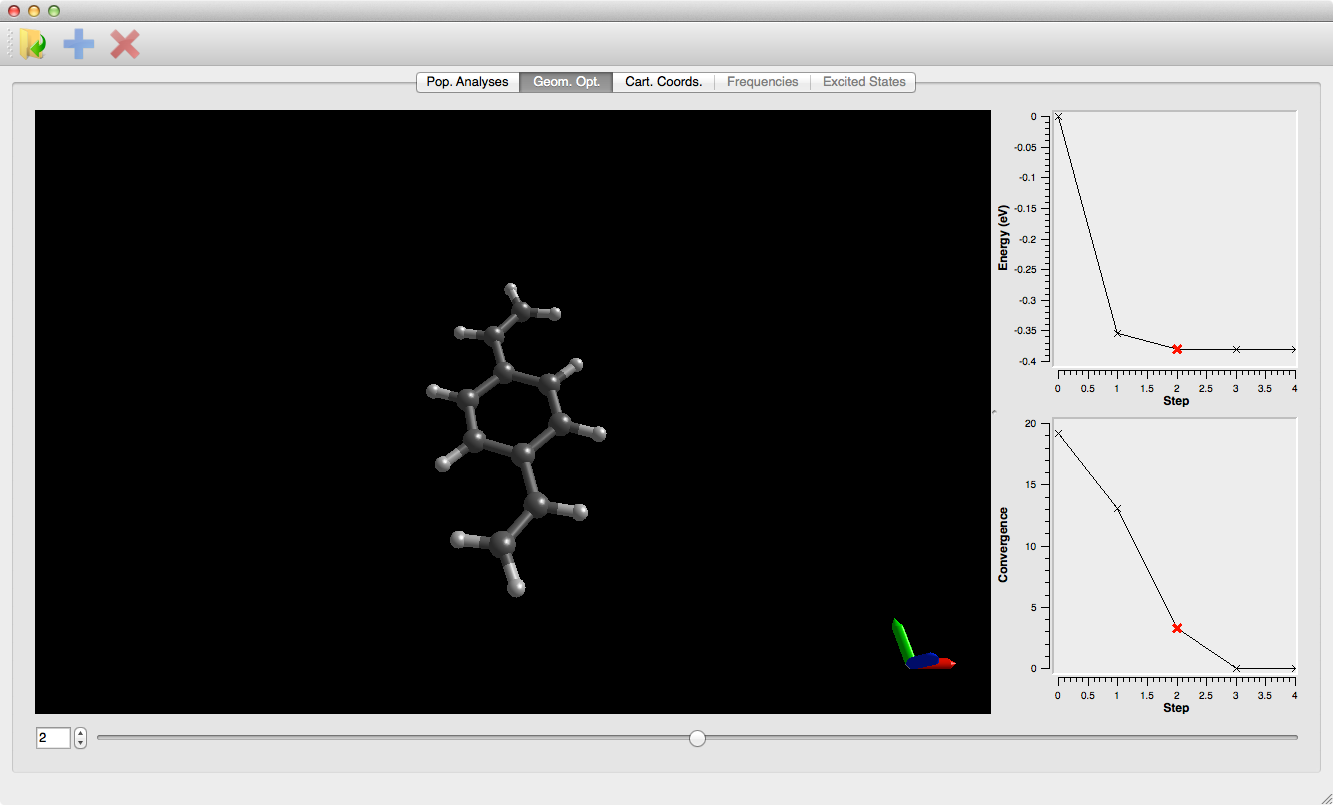Increment the step number with up arrow
1333x805 pixels.
point(81,733)
